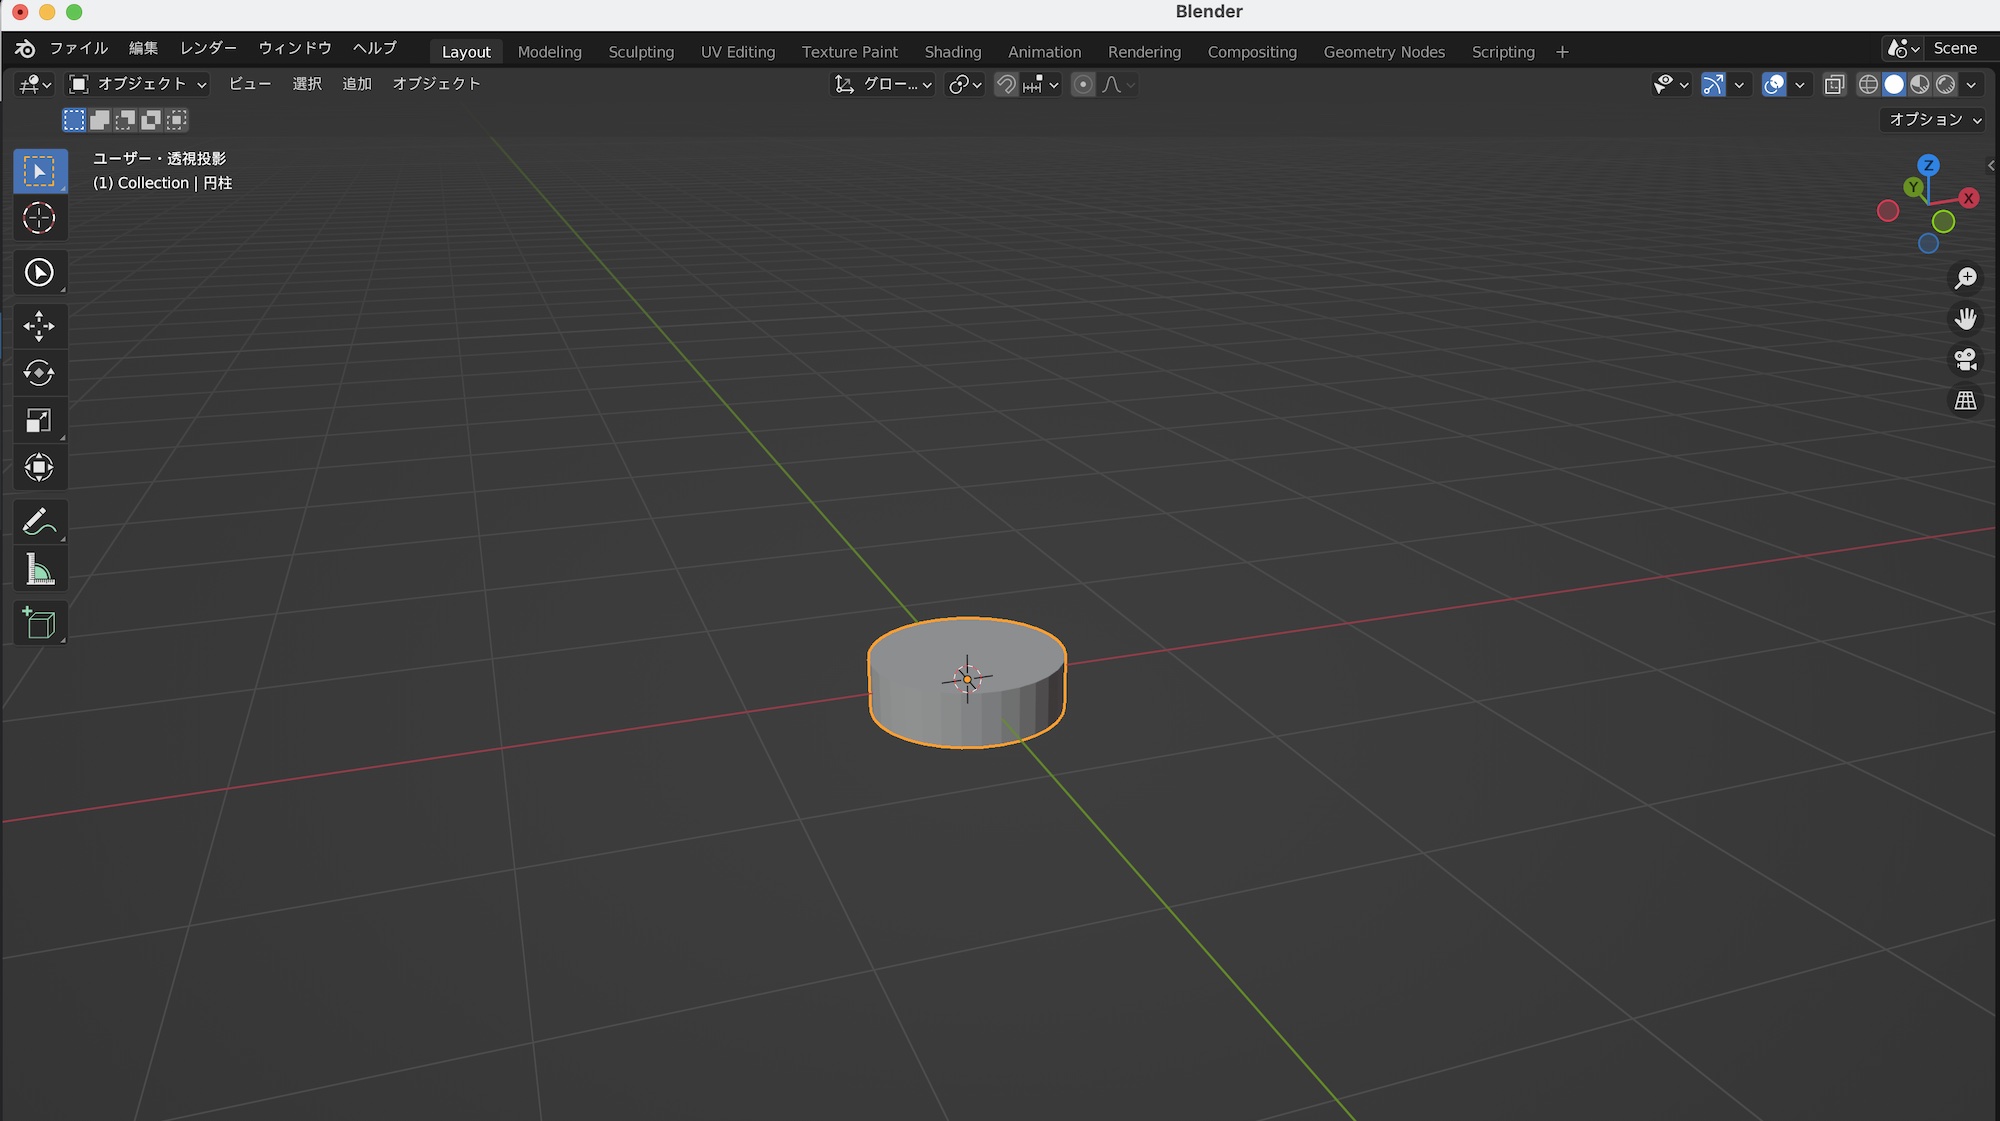Toggle snapping magnet button
The image size is (2000, 1121).
pos(1006,85)
